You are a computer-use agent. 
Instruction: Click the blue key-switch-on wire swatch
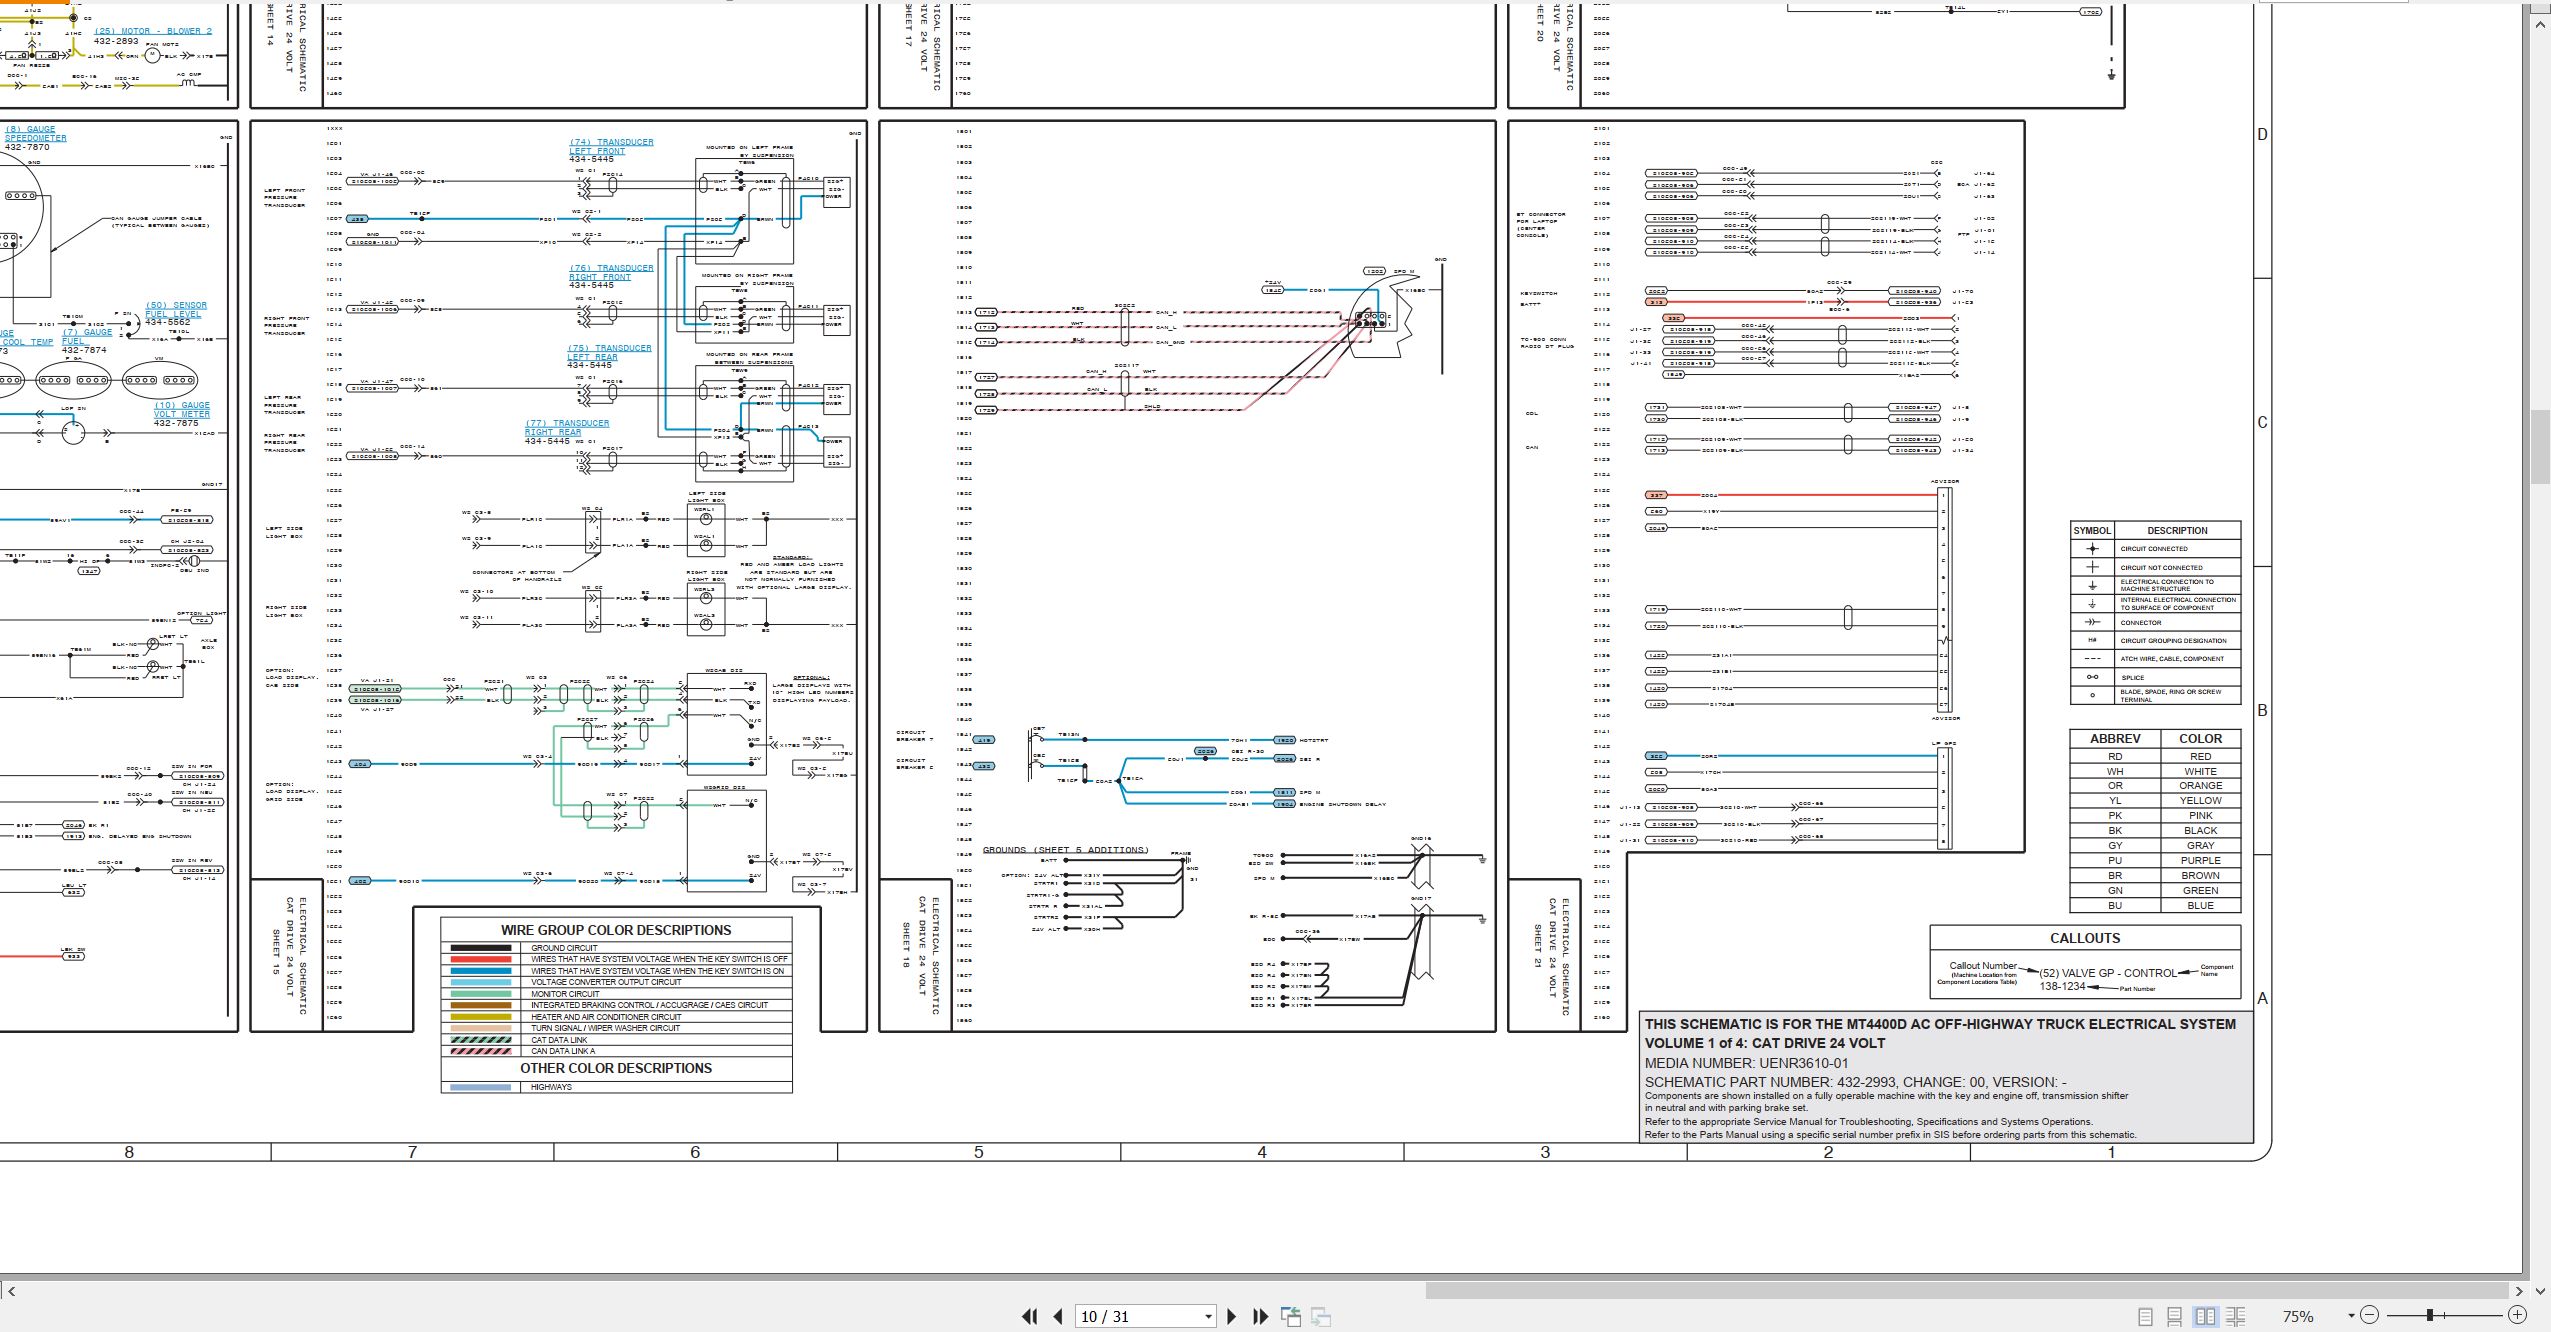(480, 971)
